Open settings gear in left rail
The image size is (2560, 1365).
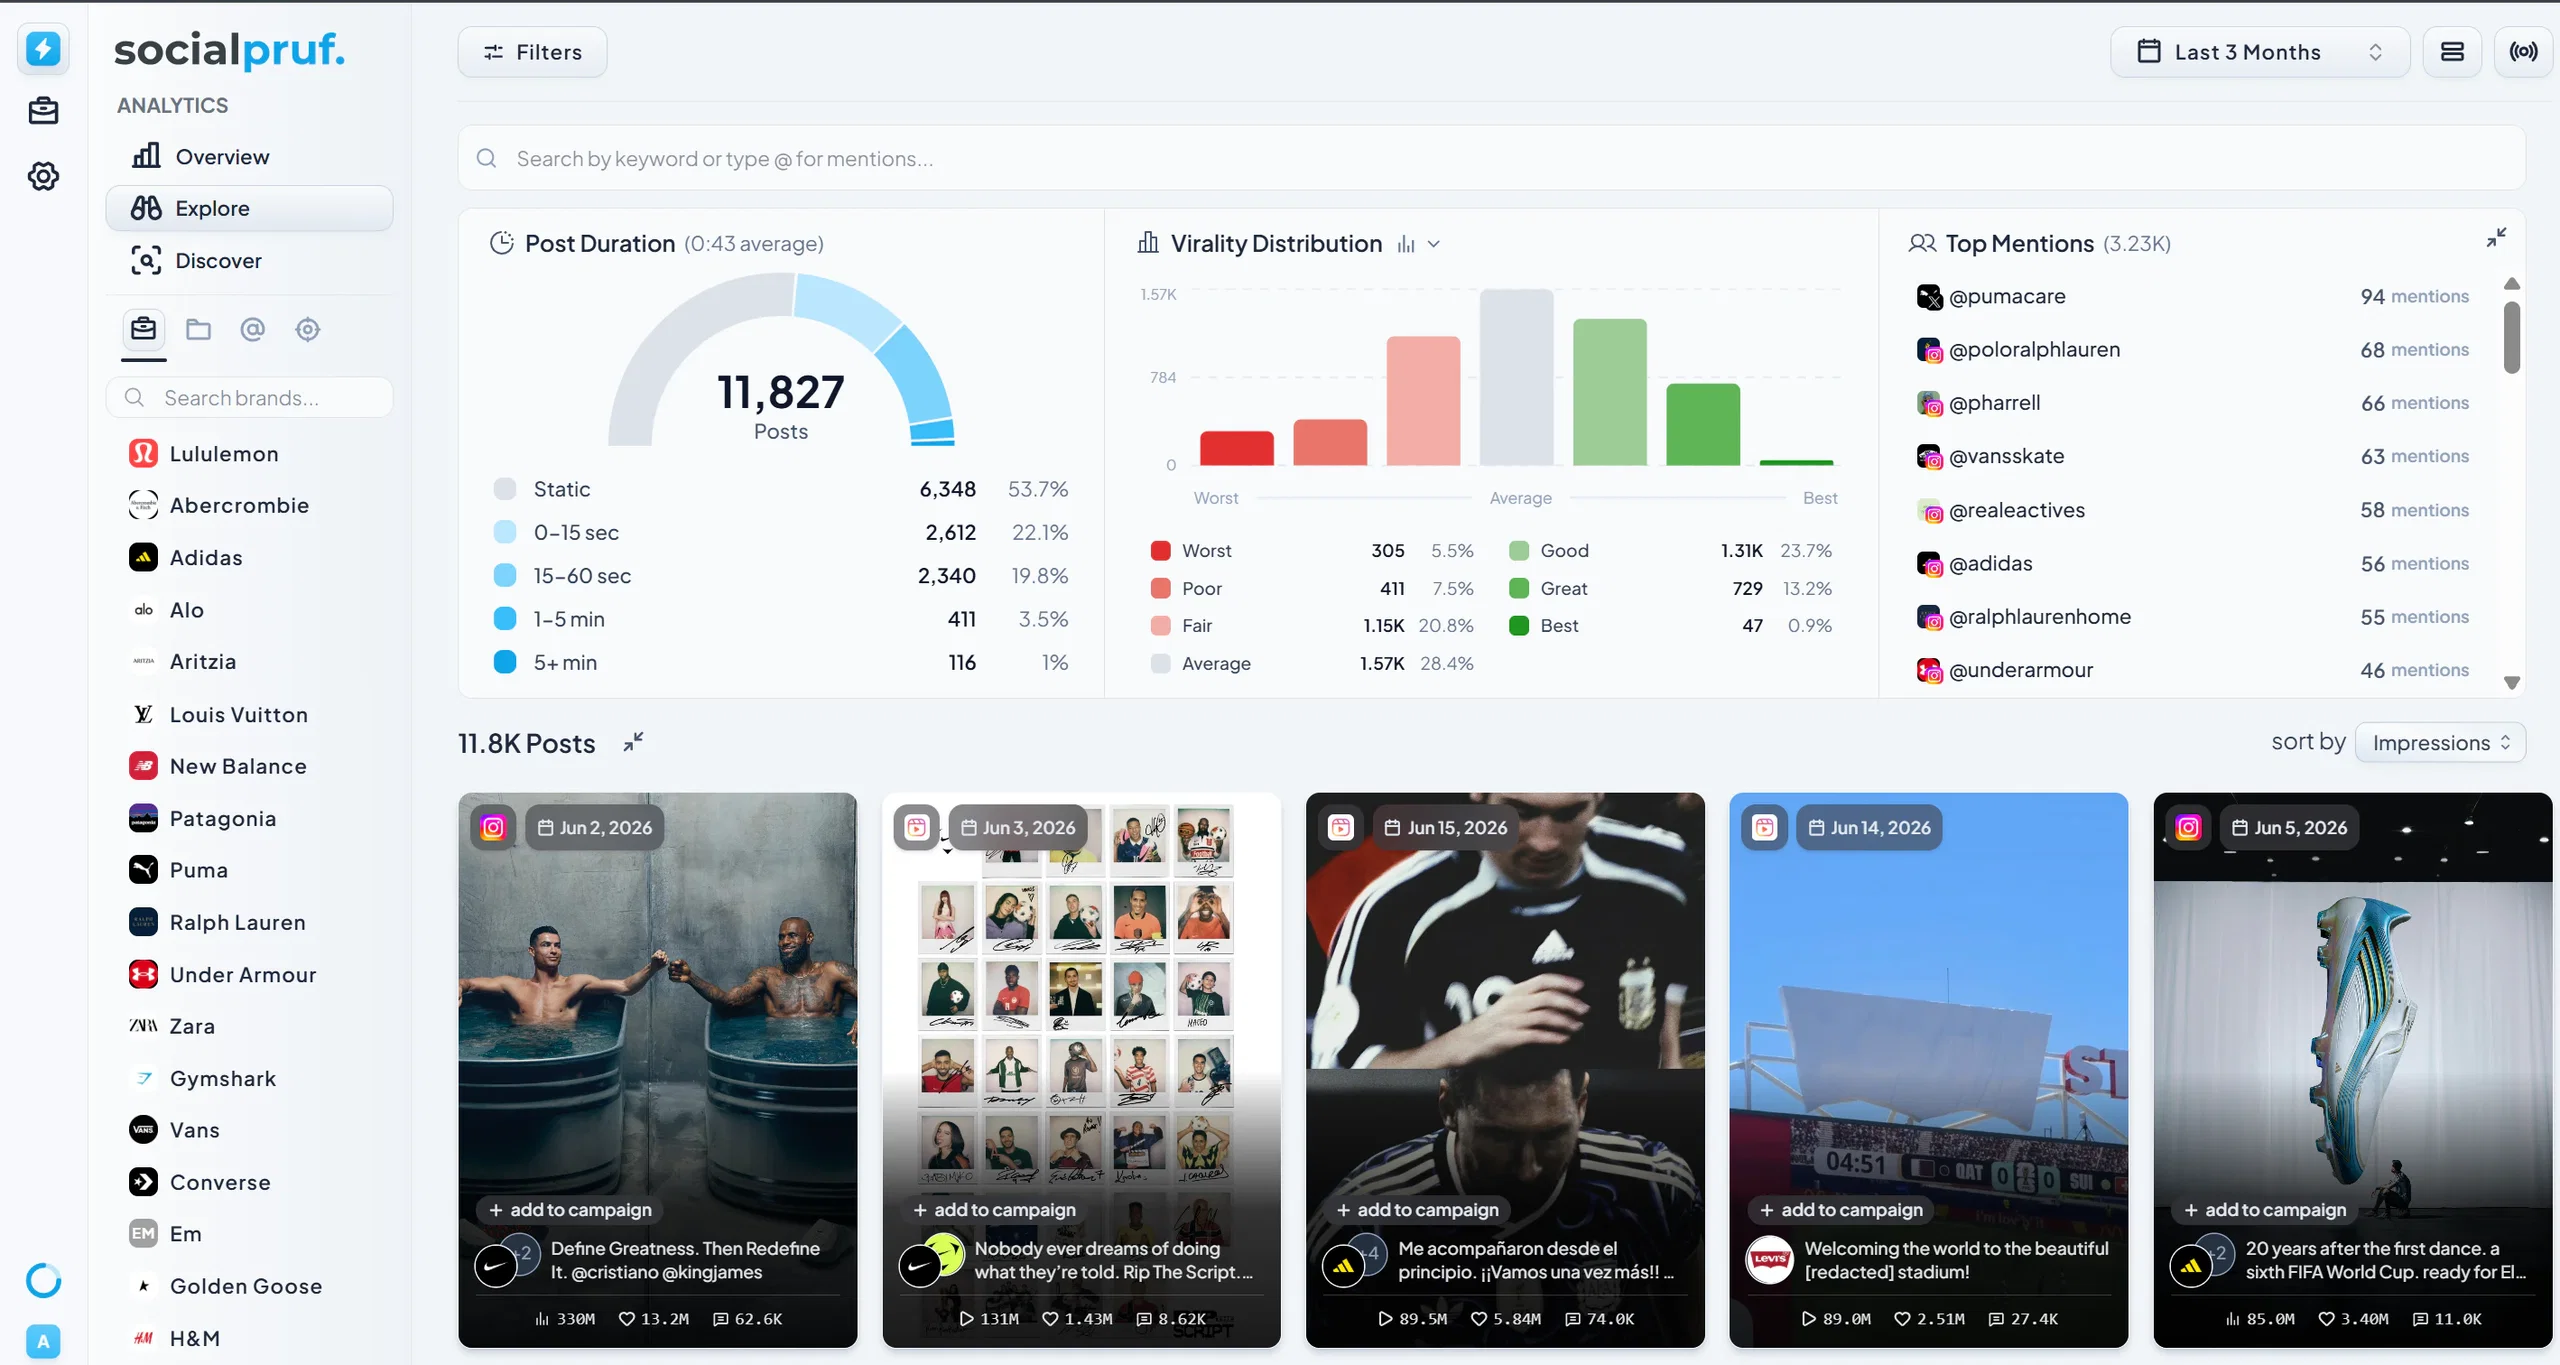pos(43,177)
